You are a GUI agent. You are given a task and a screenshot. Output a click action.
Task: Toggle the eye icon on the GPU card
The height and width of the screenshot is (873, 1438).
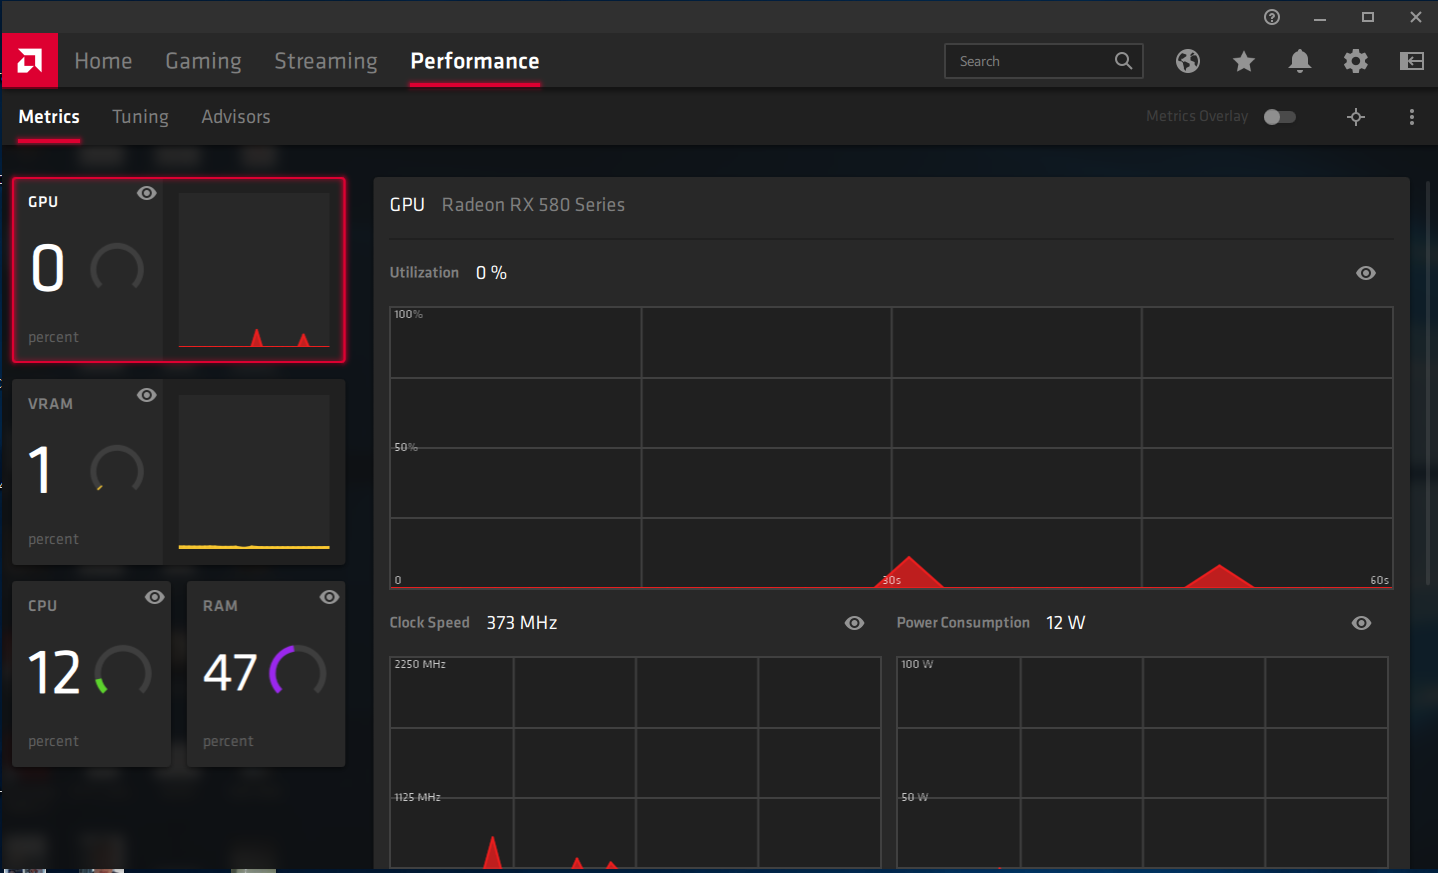tap(147, 193)
